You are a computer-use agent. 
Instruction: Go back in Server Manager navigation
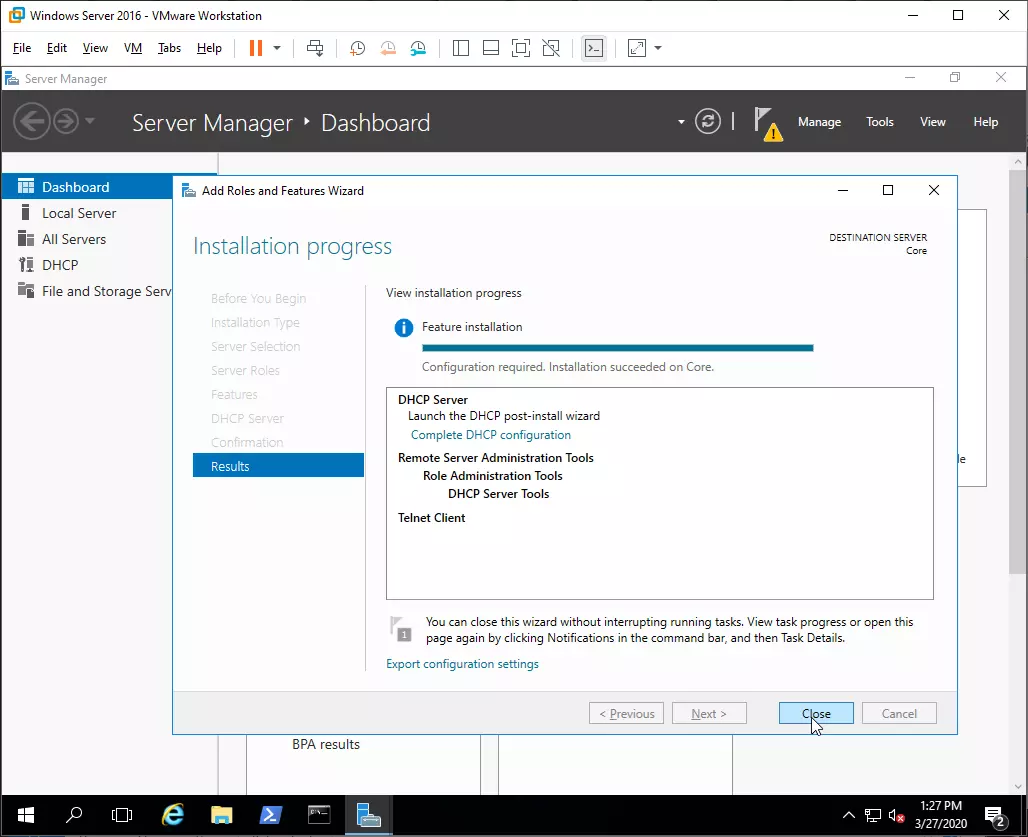pyautogui.click(x=31, y=121)
